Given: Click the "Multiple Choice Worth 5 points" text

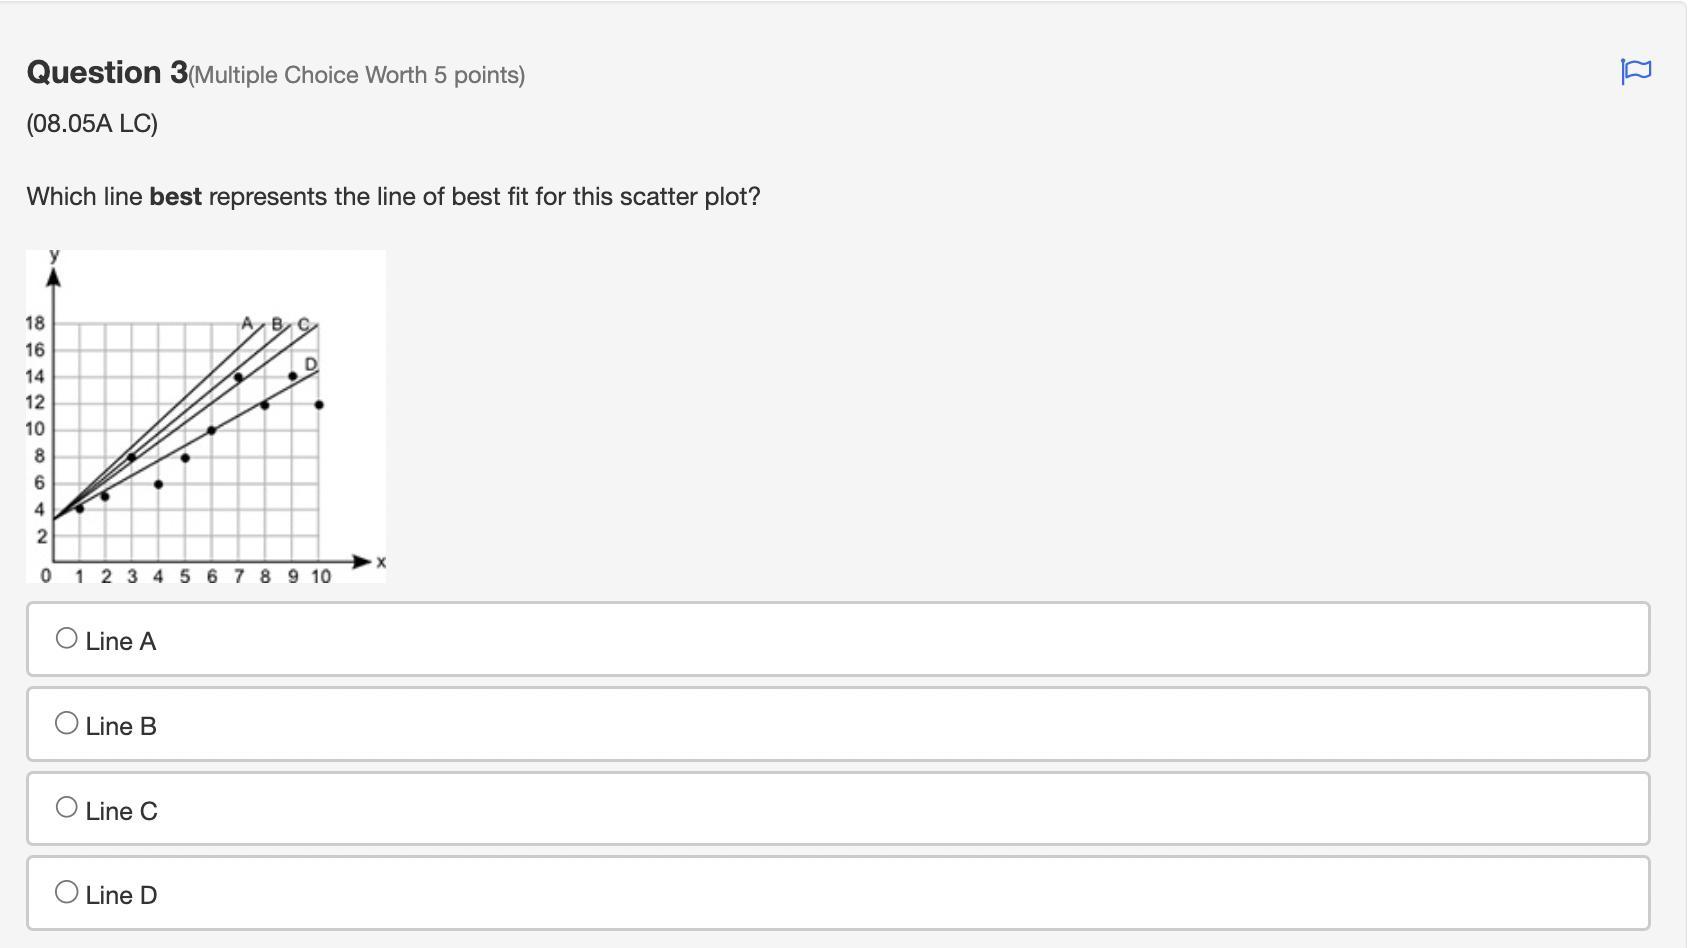Looking at the screenshot, I should 357,75.
